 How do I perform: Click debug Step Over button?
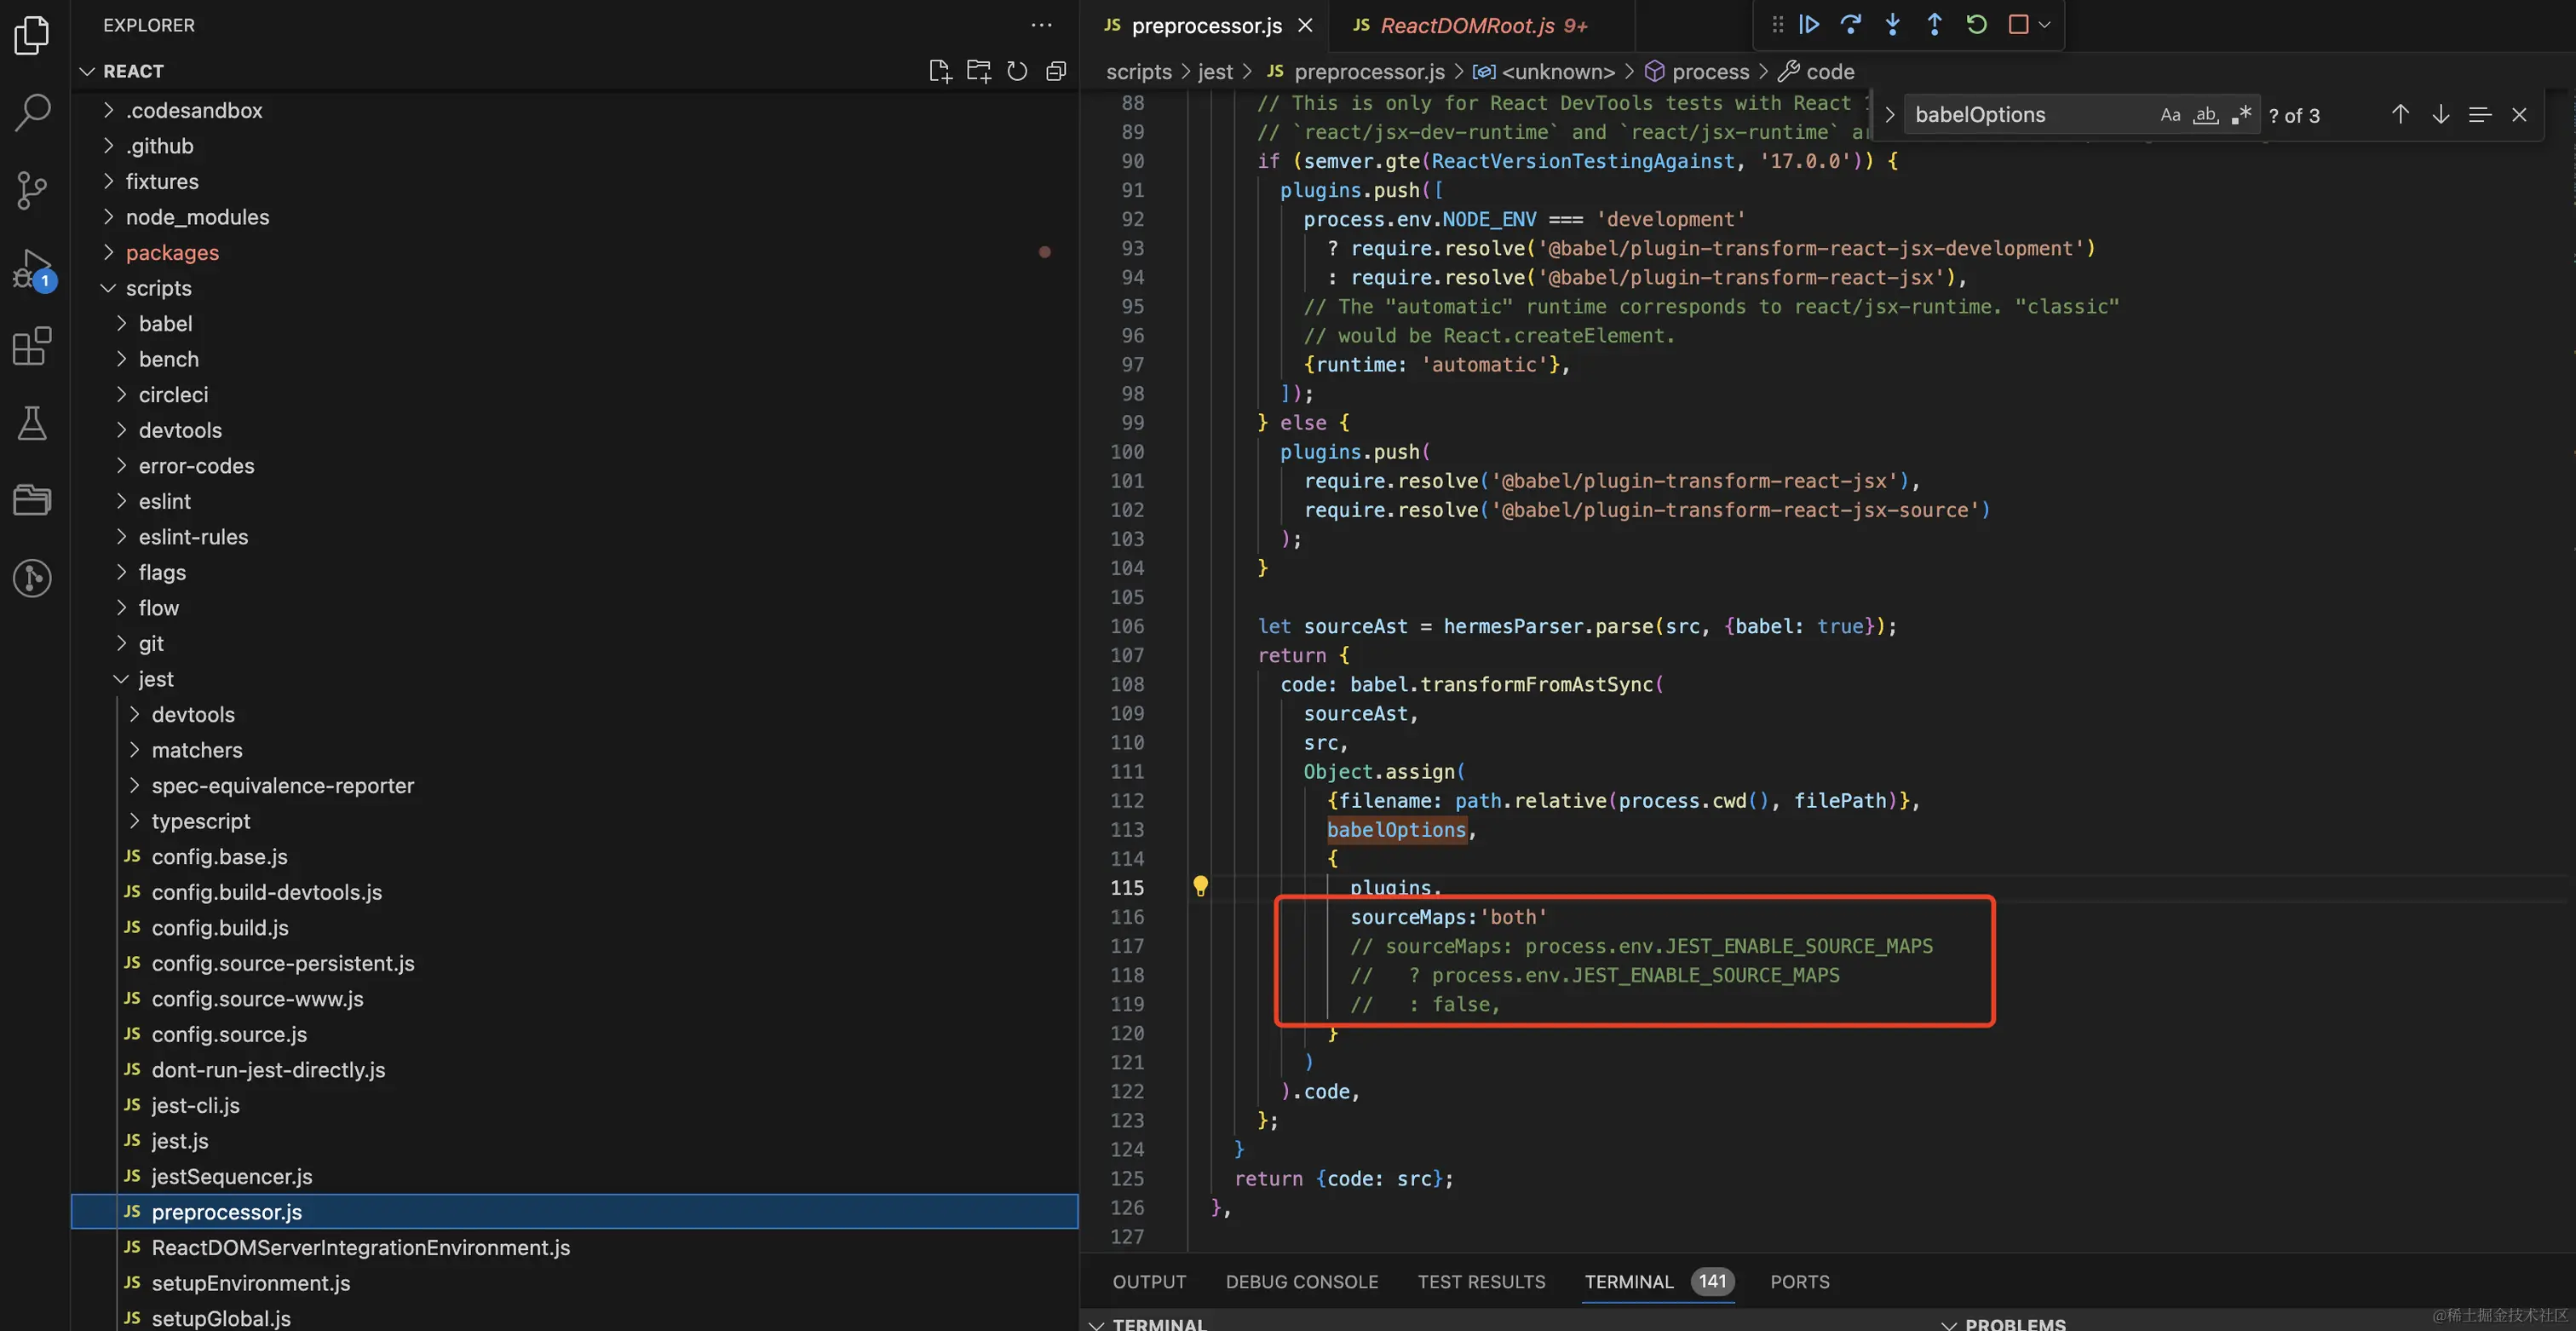[1851, 24]
